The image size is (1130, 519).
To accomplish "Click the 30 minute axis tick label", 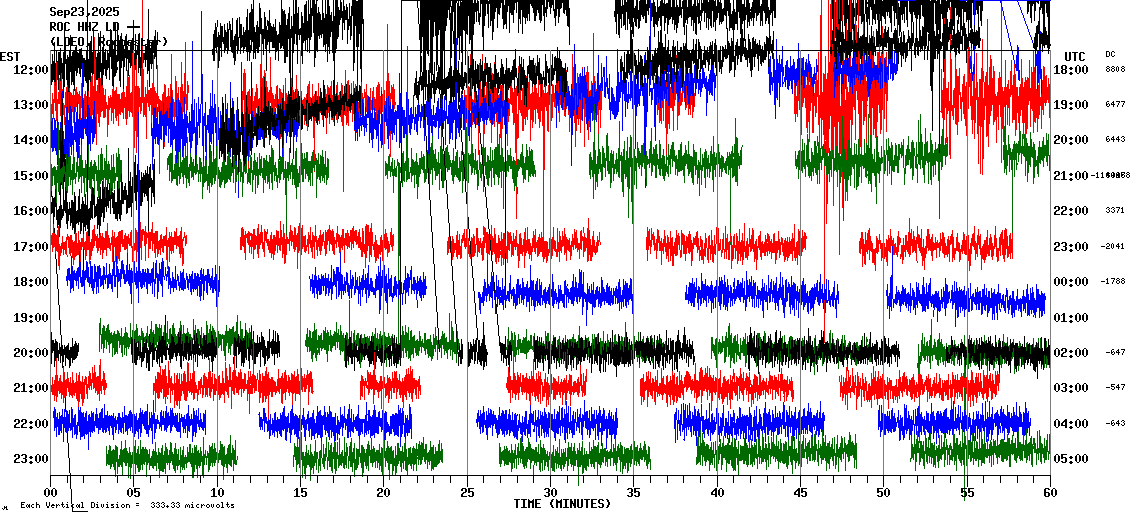I will coord(550,493).
